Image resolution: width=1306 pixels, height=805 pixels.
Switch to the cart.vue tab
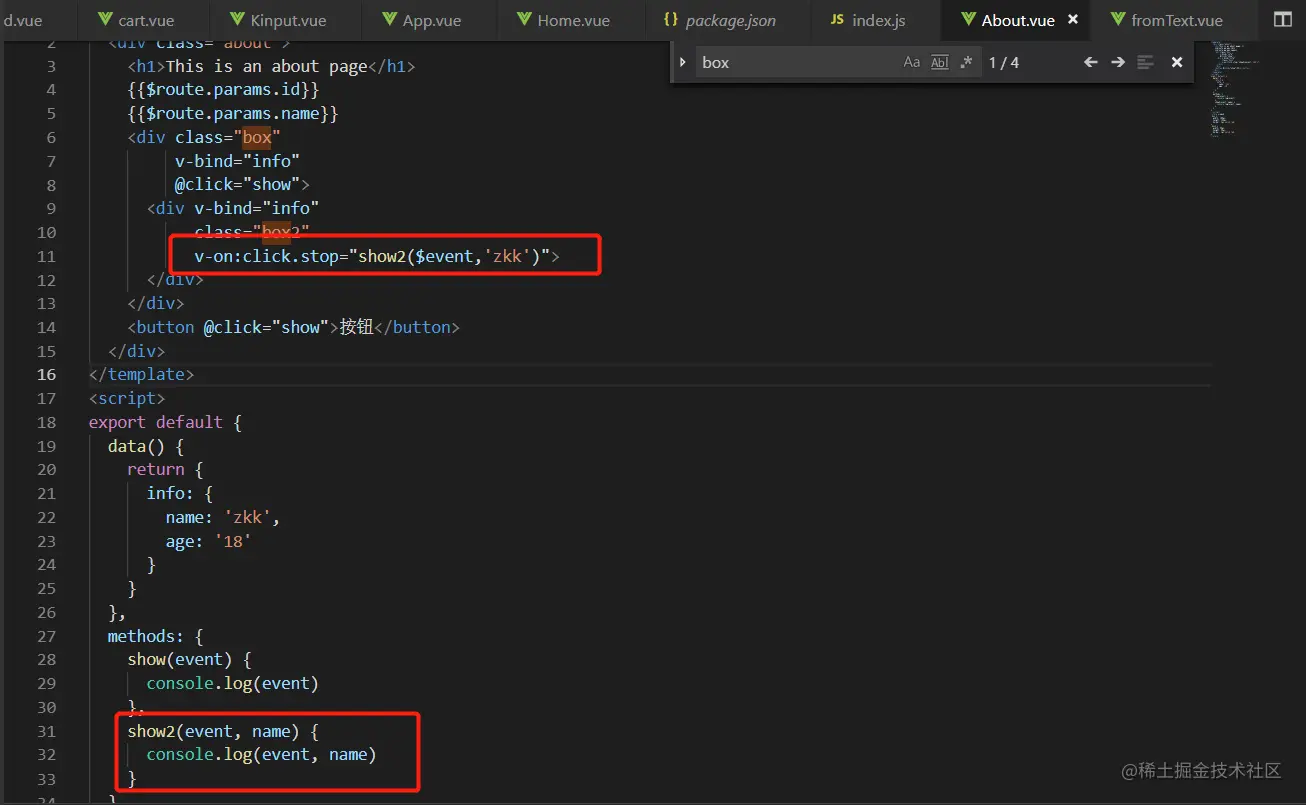136,20
